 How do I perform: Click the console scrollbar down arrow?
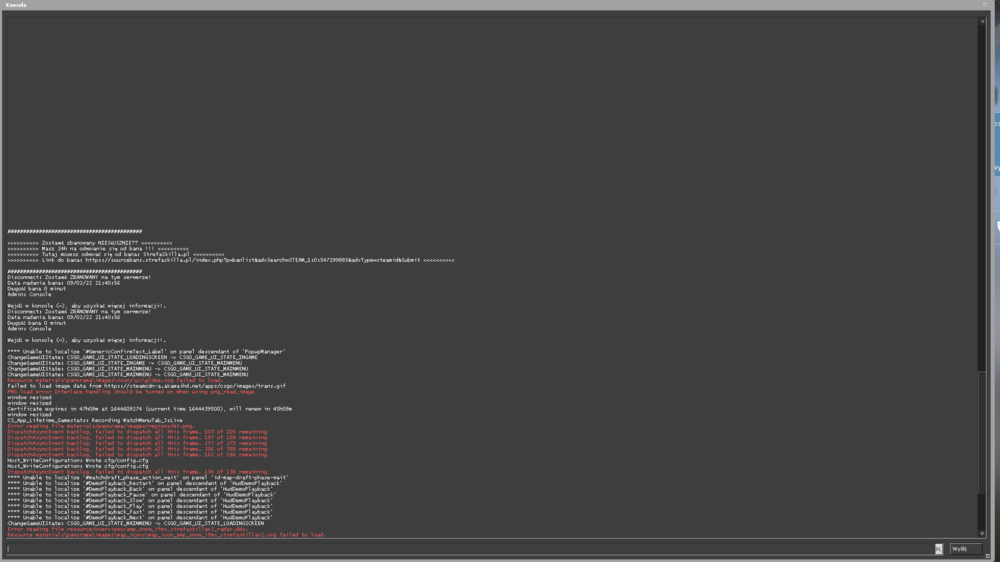(x=982, y=533)
